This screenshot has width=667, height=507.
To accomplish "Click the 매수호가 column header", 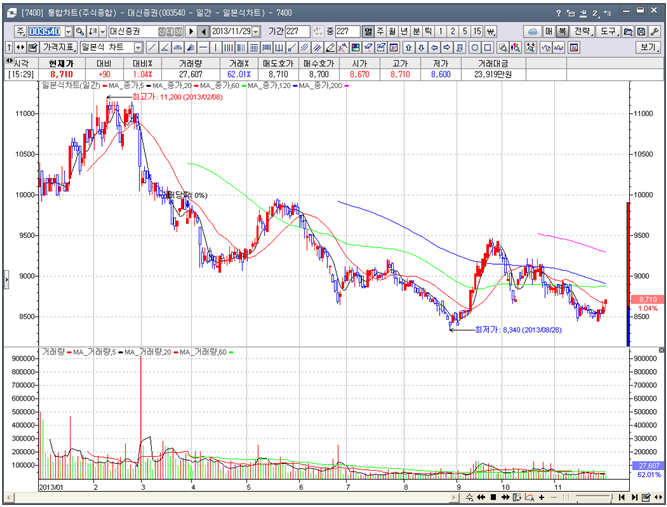I will coord(319,63).
